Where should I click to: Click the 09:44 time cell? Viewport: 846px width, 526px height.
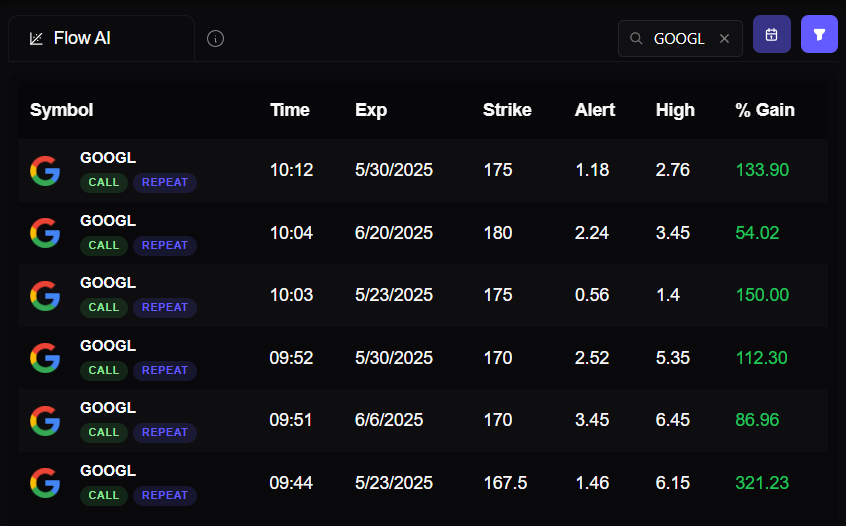pyautogui.click(x=291, y=483)
